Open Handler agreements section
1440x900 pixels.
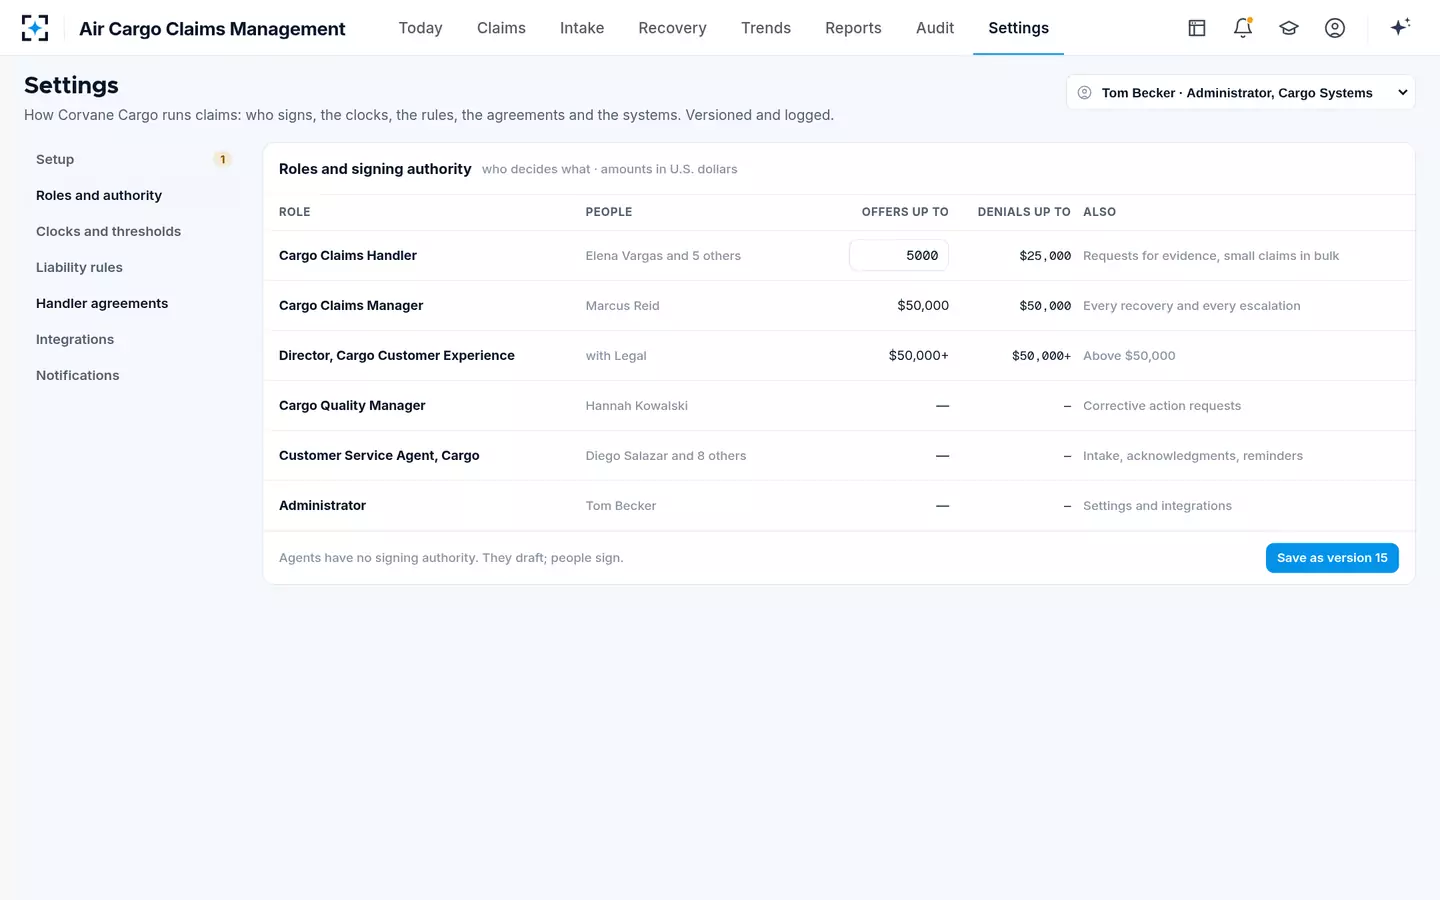tap(132, 303)
